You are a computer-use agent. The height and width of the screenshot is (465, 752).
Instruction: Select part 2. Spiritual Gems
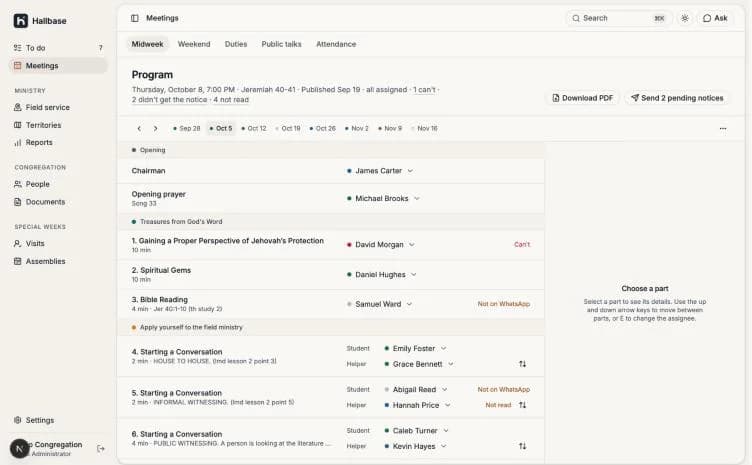331,275
